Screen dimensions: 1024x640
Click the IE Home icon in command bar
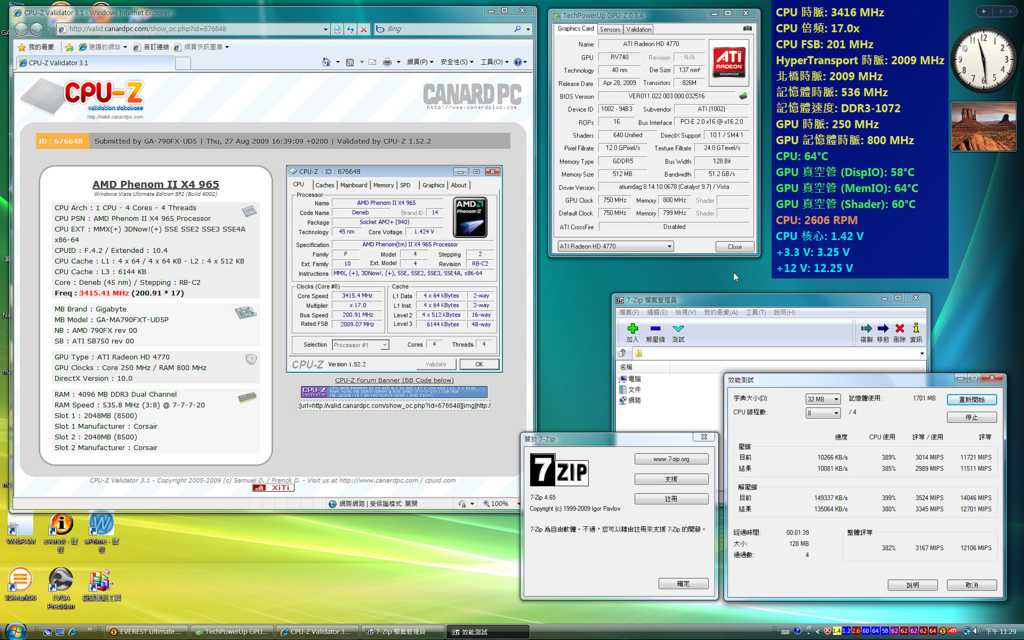click(326, 62)
